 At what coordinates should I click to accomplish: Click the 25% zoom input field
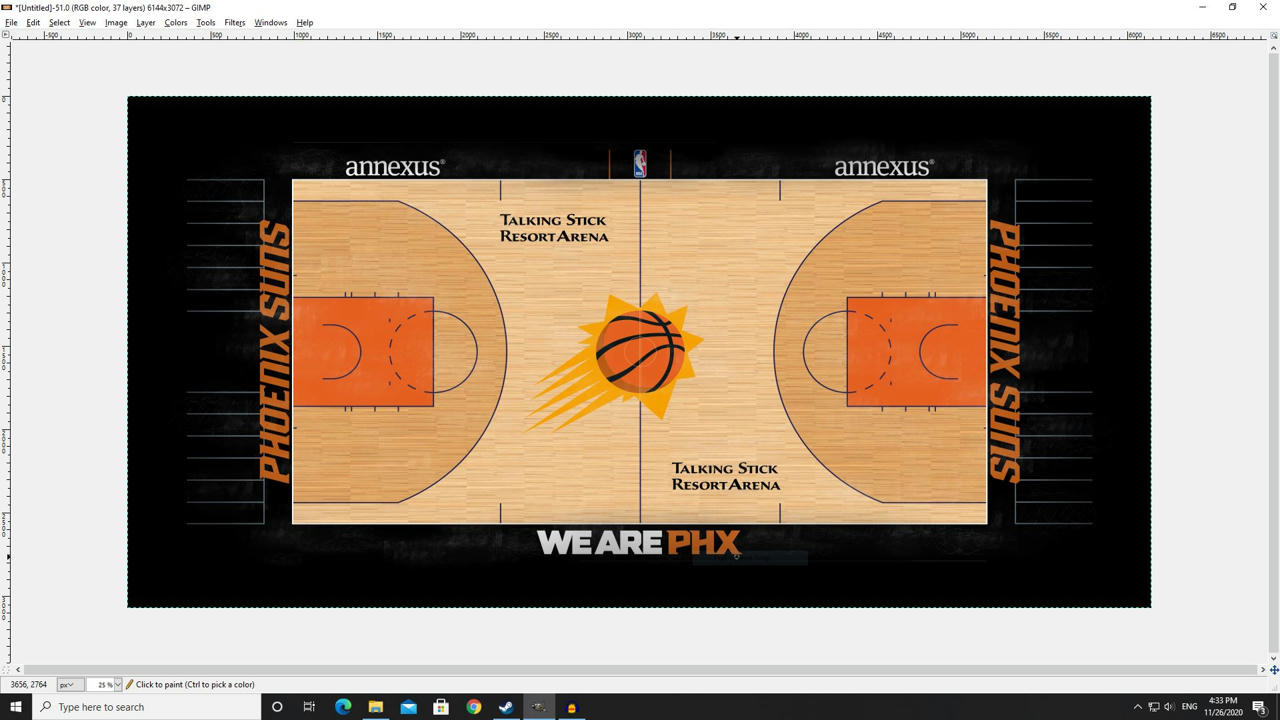pyautogui.click(x=100, y=685)
